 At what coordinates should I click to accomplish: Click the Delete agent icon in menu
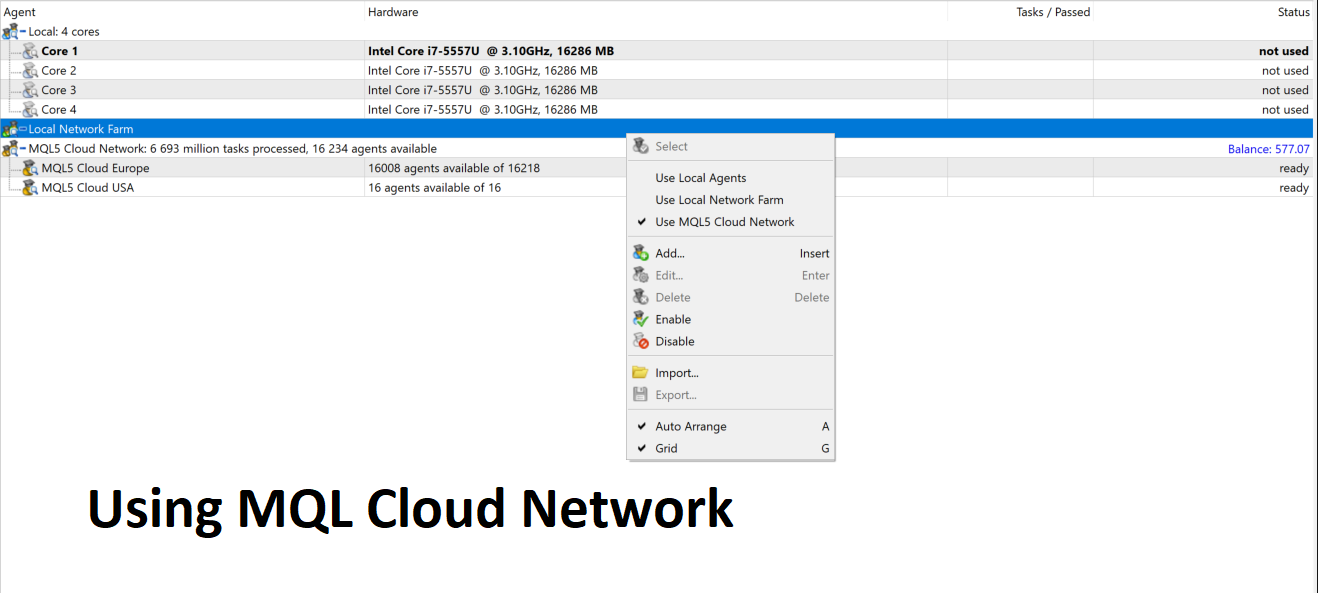[641, 297]
